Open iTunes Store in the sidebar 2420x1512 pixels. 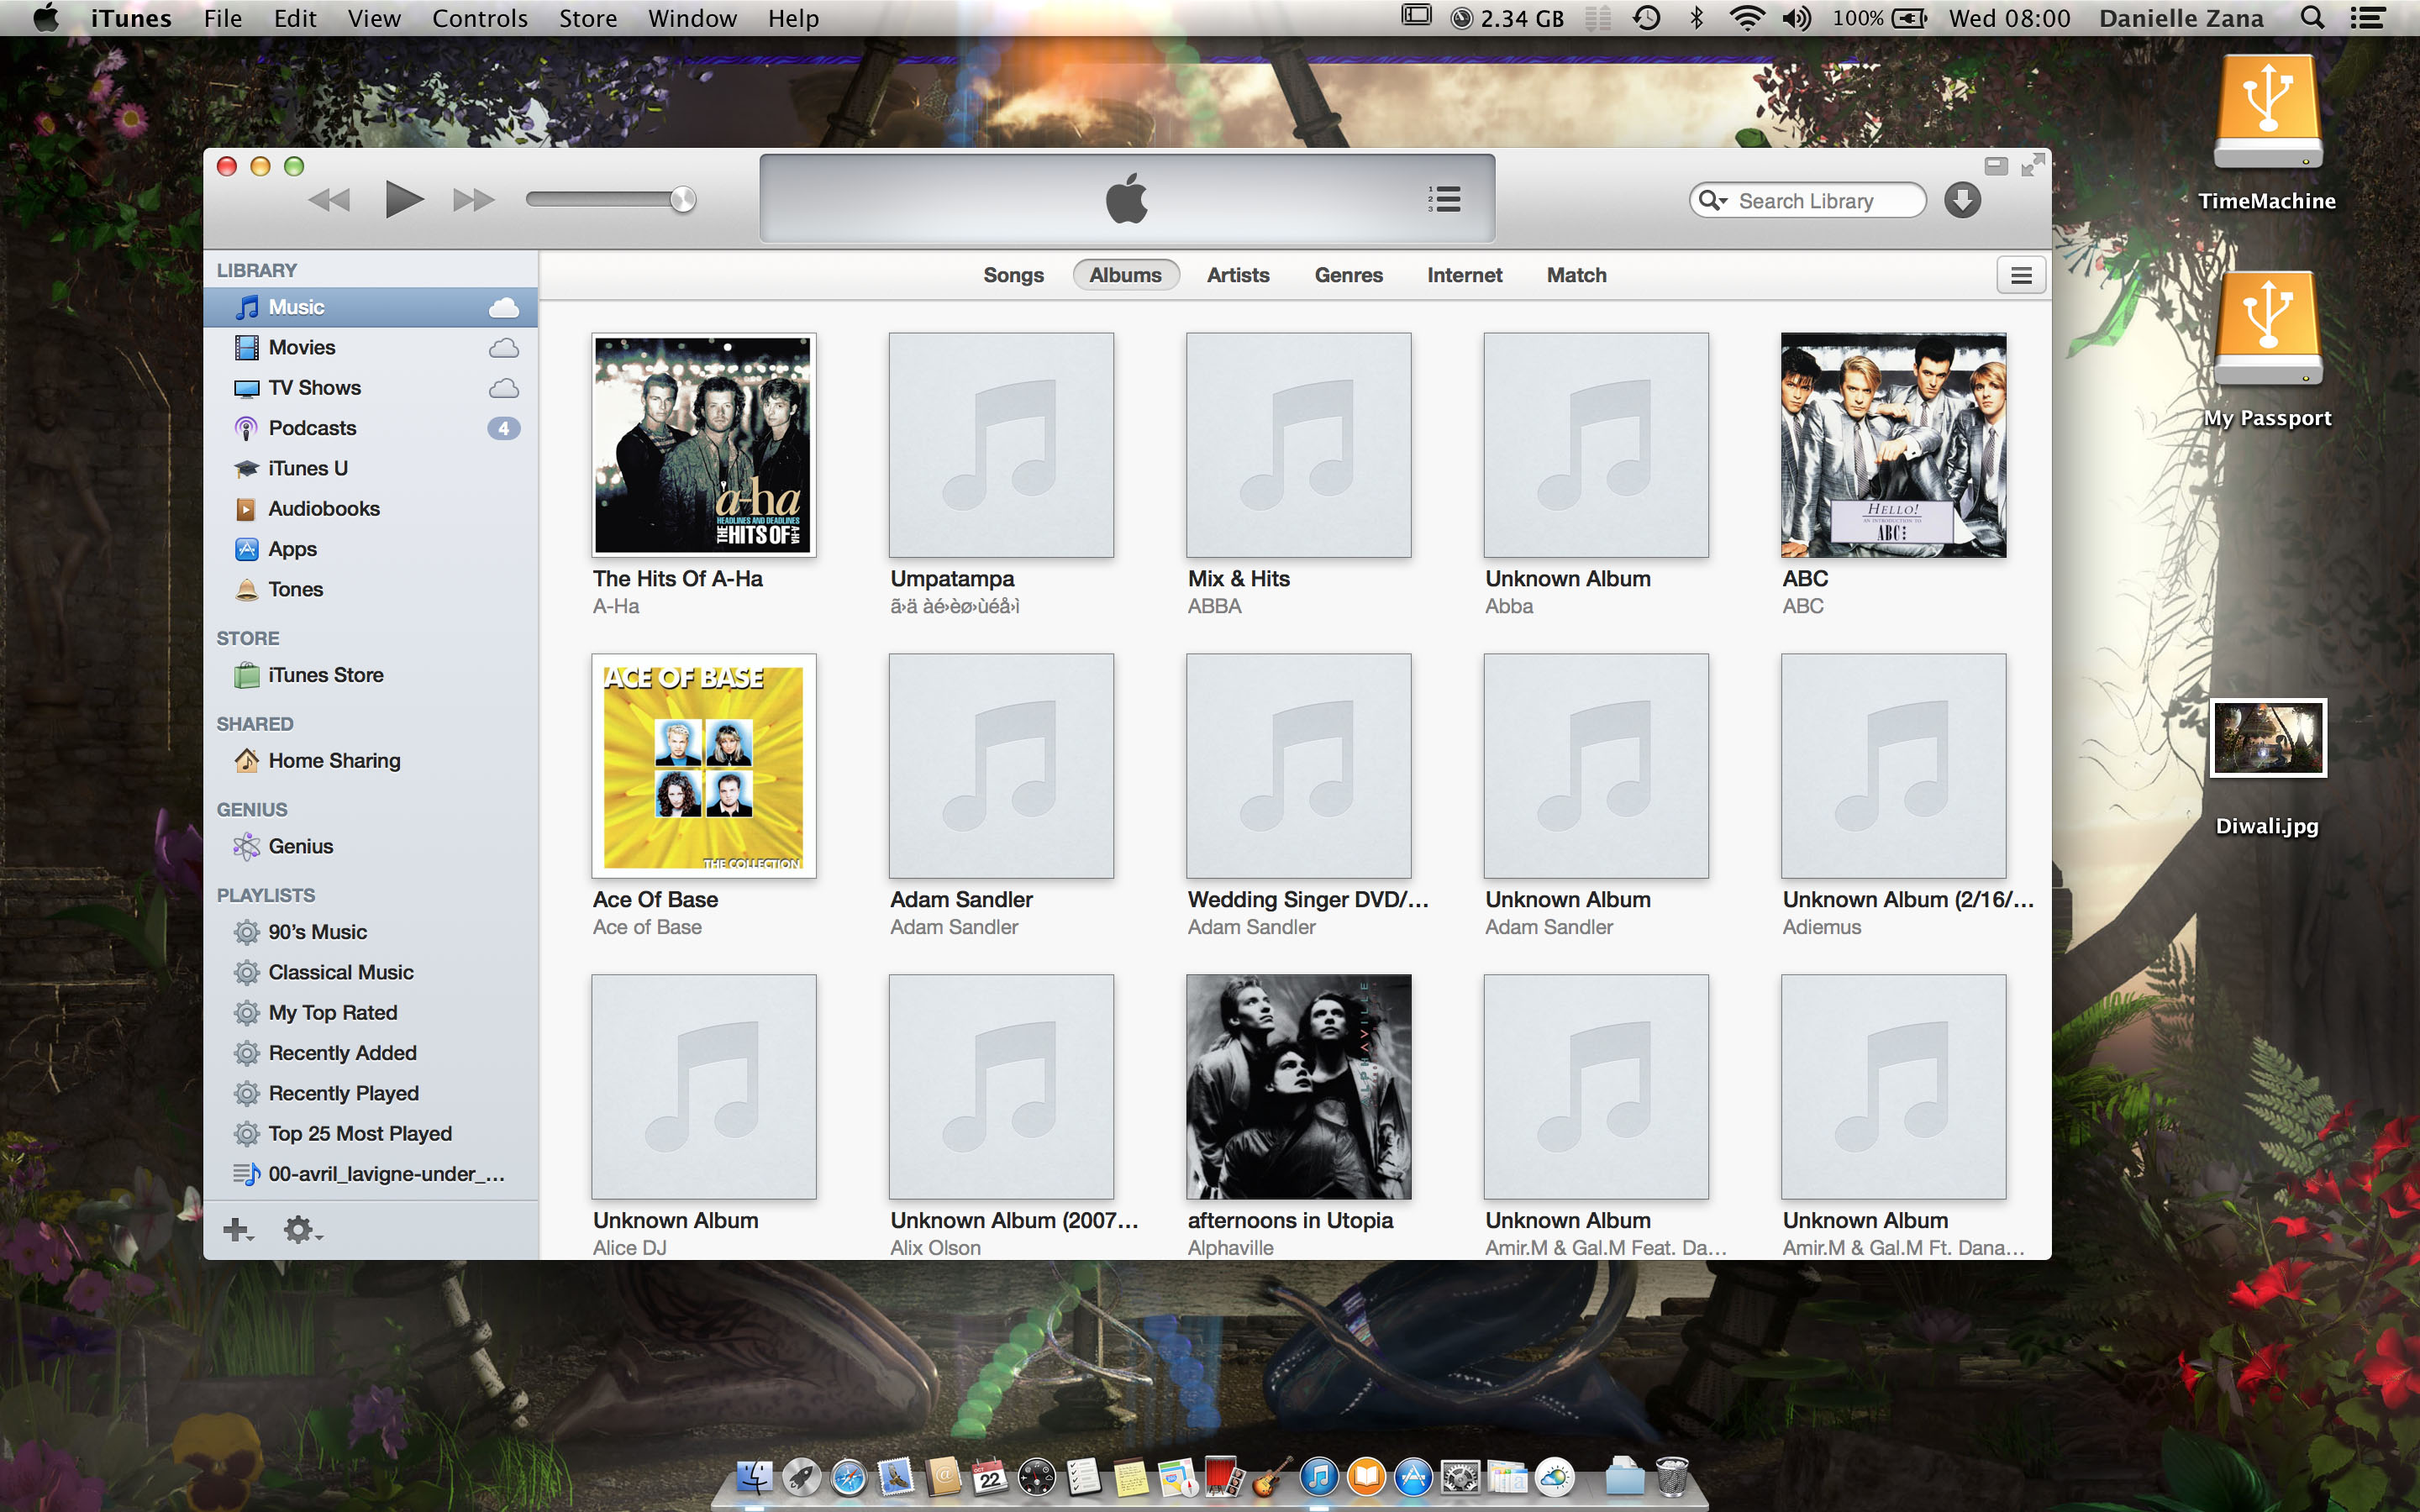[325, 675]
